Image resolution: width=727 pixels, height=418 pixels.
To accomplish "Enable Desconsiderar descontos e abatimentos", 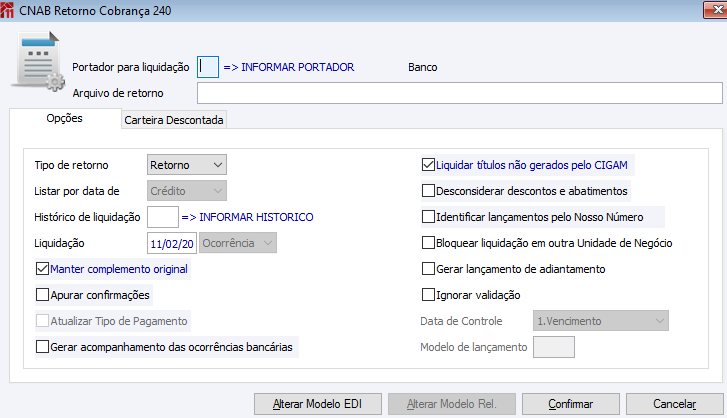I will (429, 190).
